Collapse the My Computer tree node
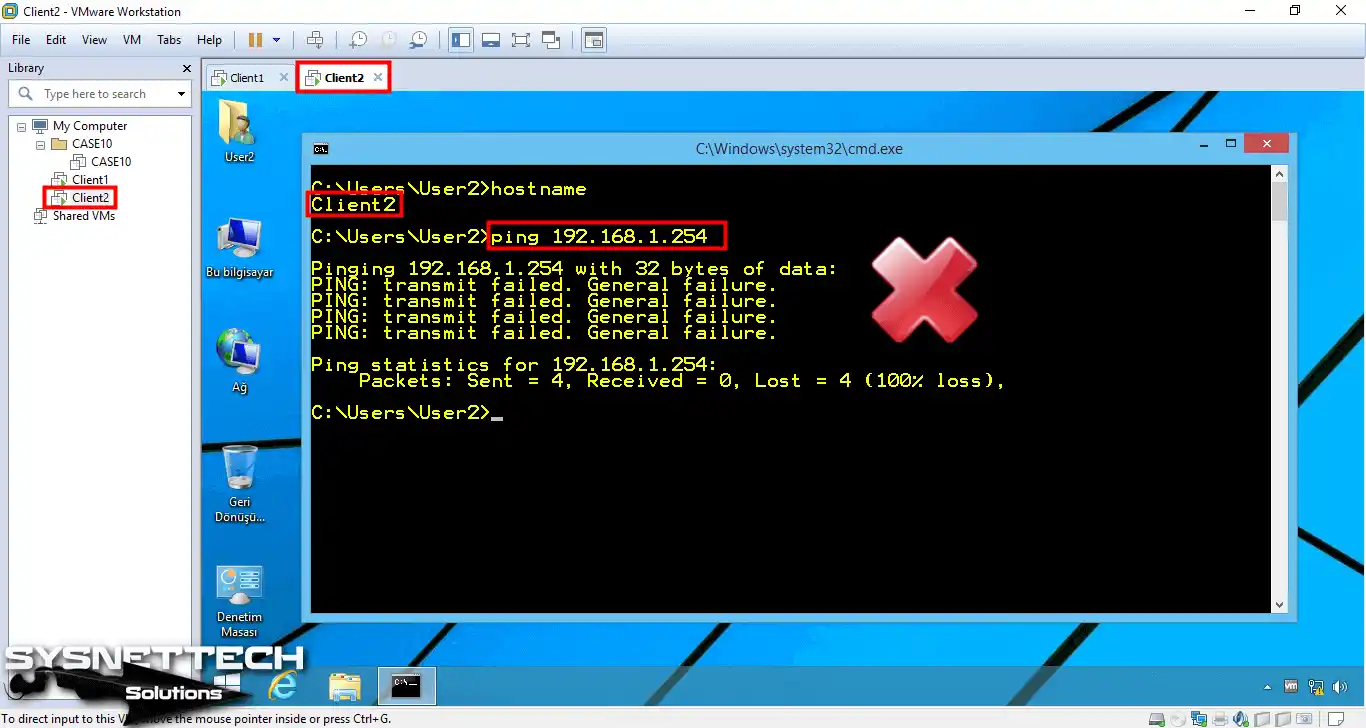 tap(20, 125)
